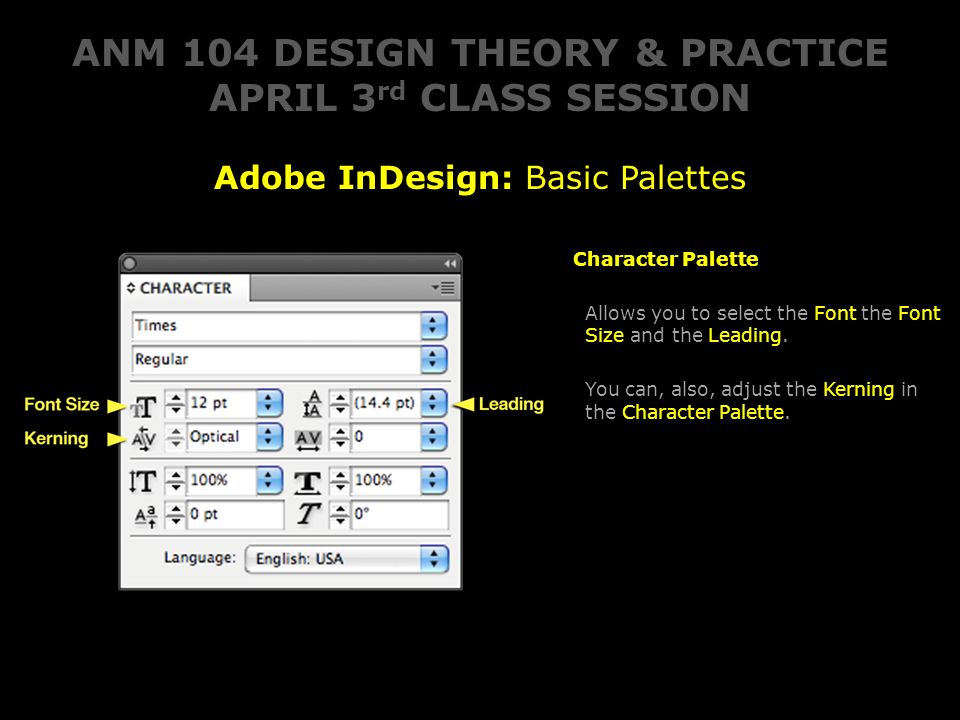Open the 12 pt font size dropdown
Image resolution: width=960 pixels, height=720 pixels.
[269, 403]
